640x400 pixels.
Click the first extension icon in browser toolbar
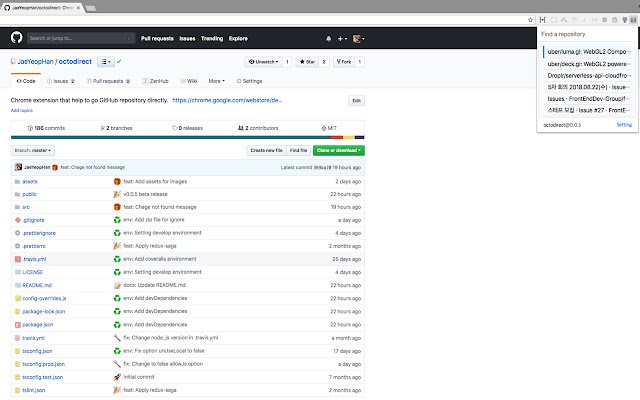(542, 20)
